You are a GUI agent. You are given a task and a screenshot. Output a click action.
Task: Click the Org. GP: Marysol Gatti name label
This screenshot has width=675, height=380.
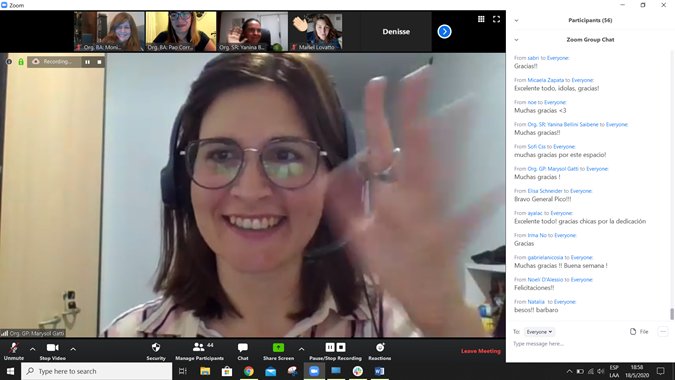click(x=37, y=333)
